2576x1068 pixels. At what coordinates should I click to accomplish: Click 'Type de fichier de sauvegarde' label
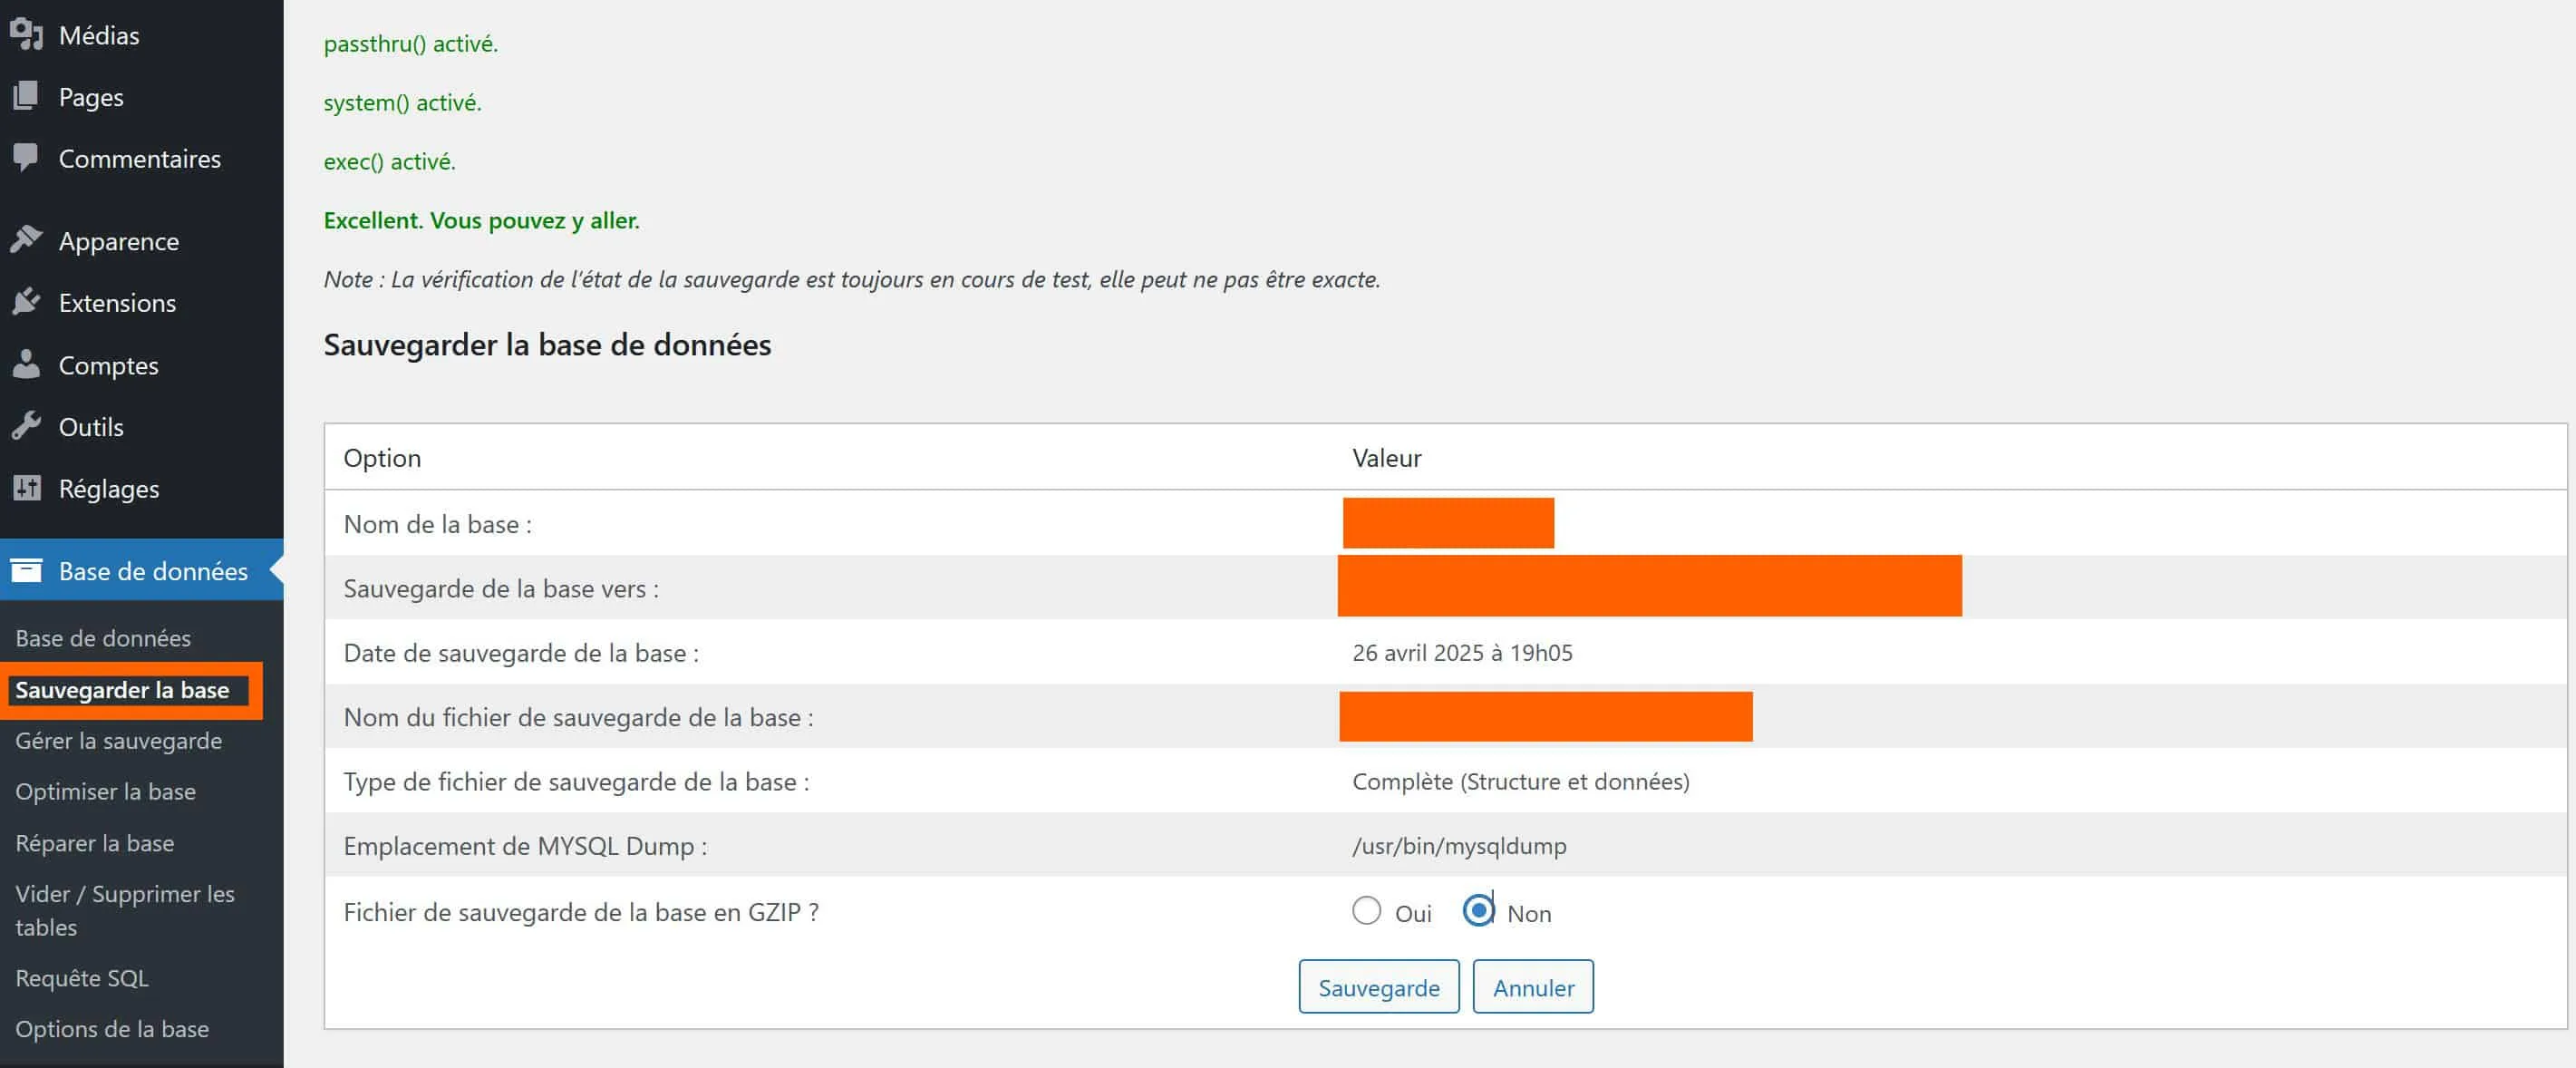576,782
